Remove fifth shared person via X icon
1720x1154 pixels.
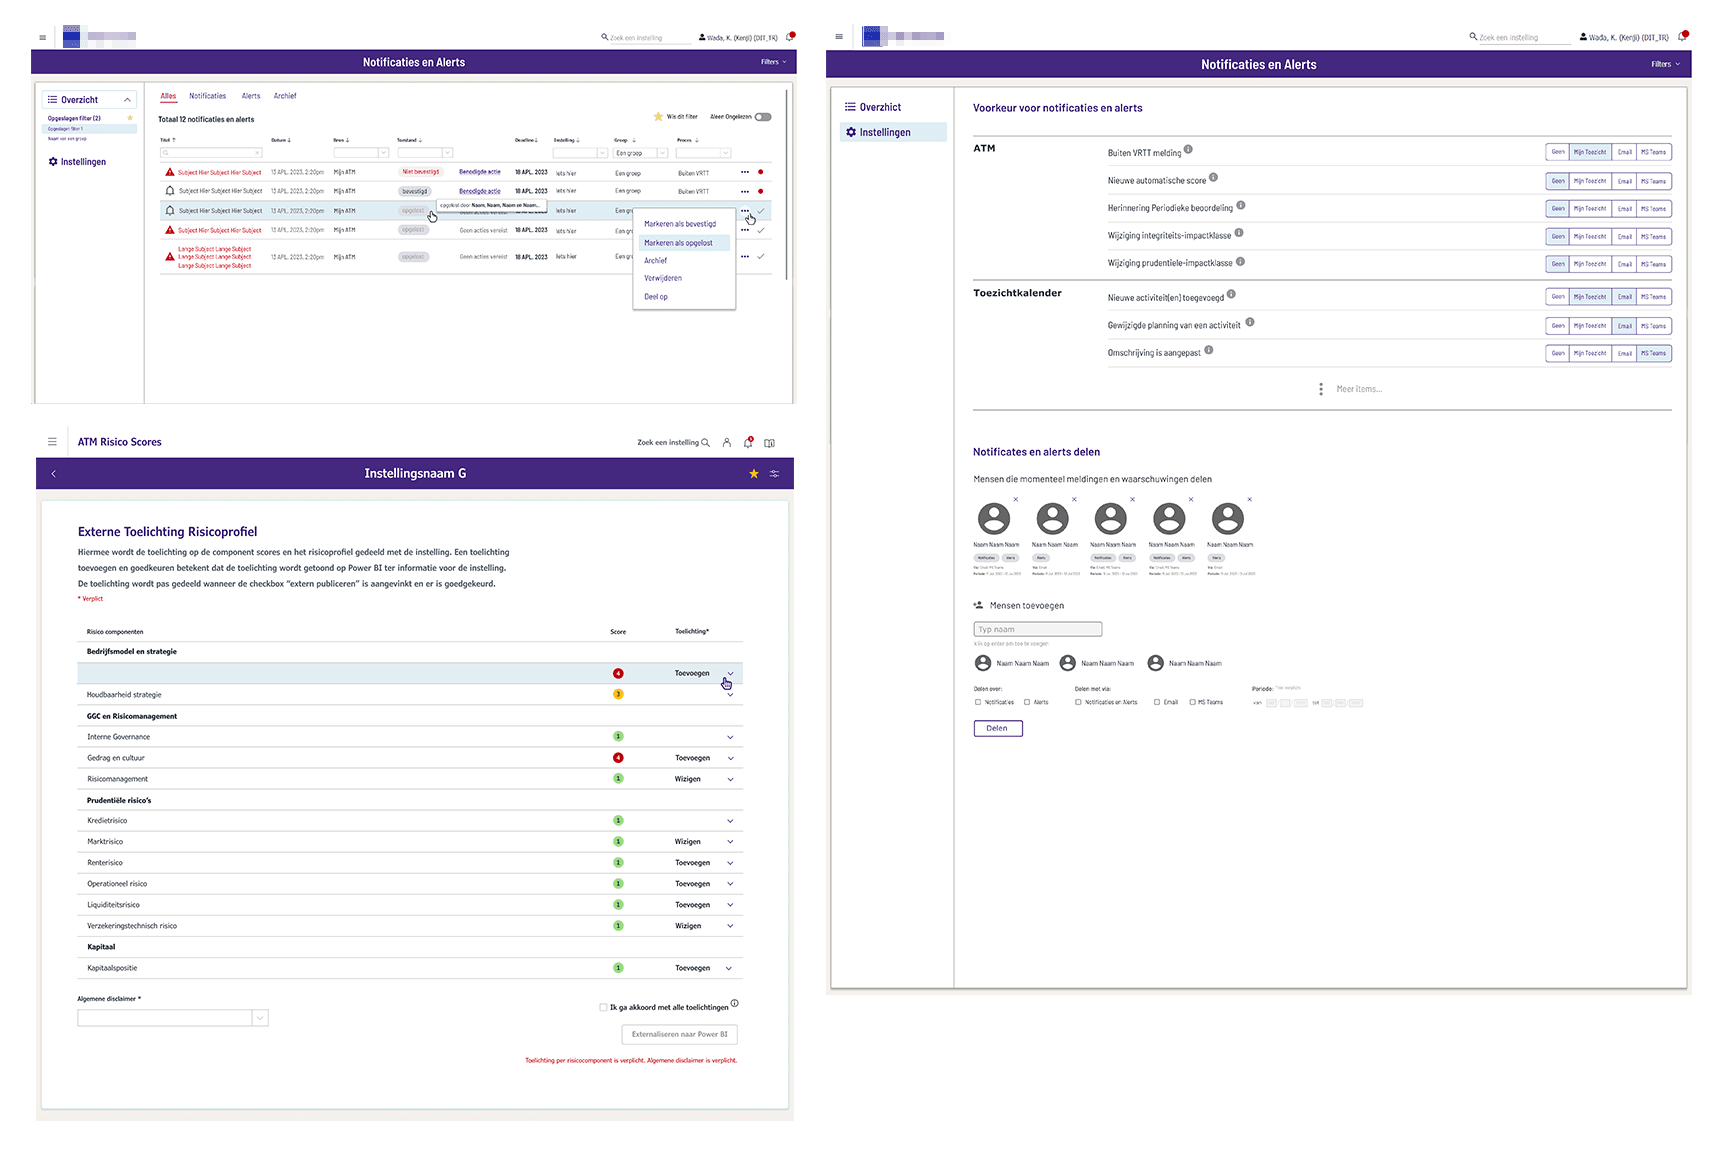pos(1249,499)
